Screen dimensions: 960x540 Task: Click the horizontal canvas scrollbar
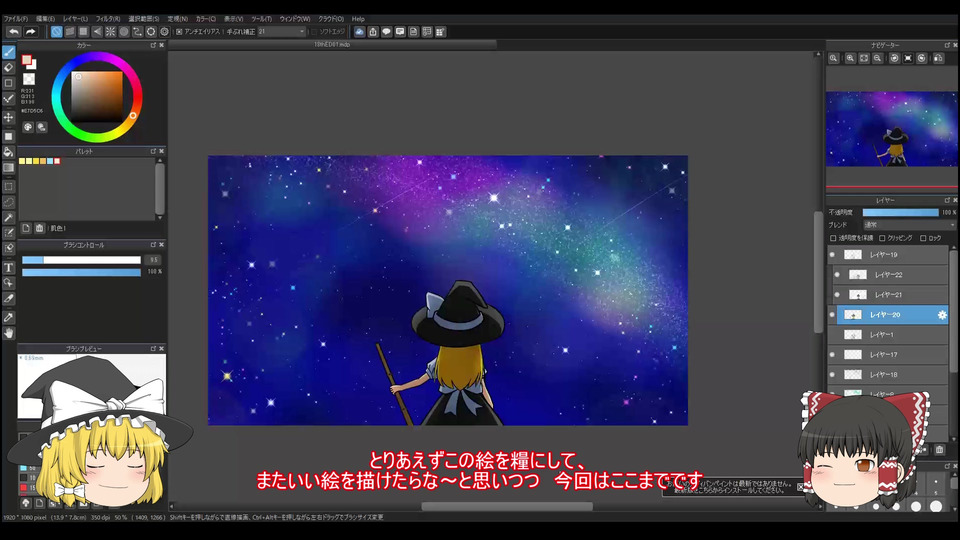click(507, 506)
